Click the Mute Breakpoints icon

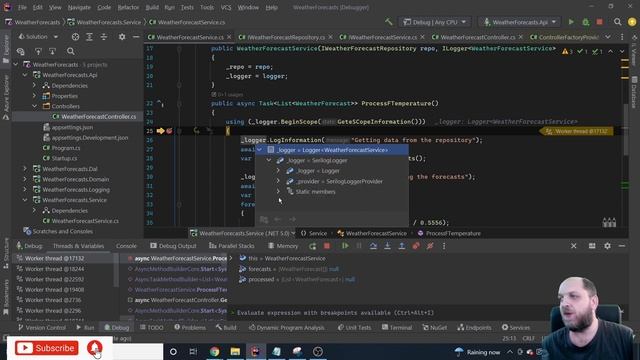(x=430, y=246)
